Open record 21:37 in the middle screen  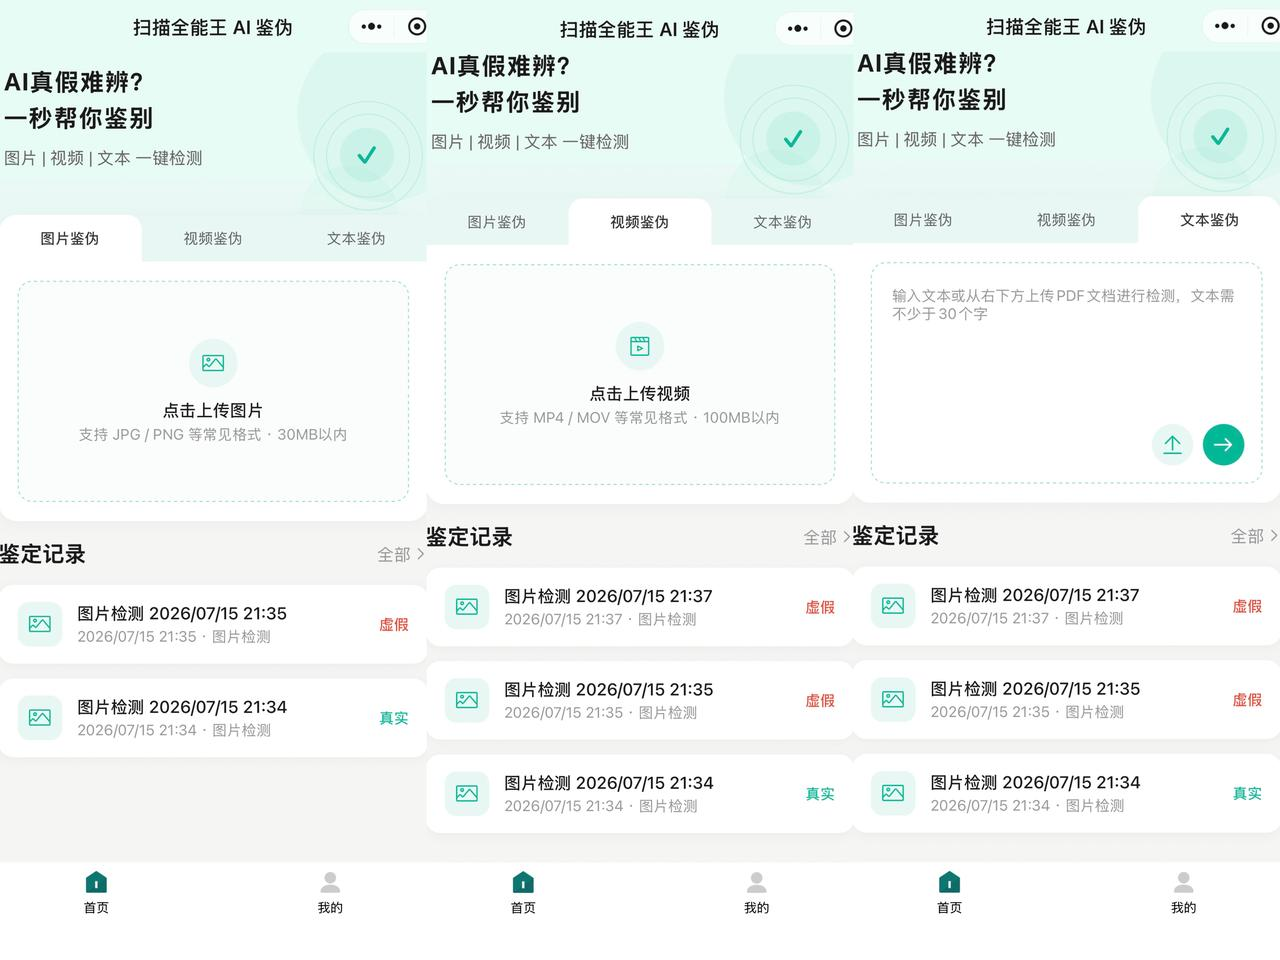[x=640, y=607]
